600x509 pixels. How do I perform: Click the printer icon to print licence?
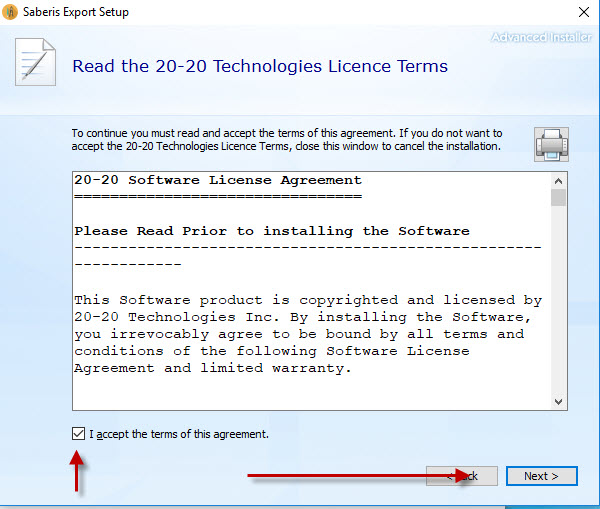(551, 145)
